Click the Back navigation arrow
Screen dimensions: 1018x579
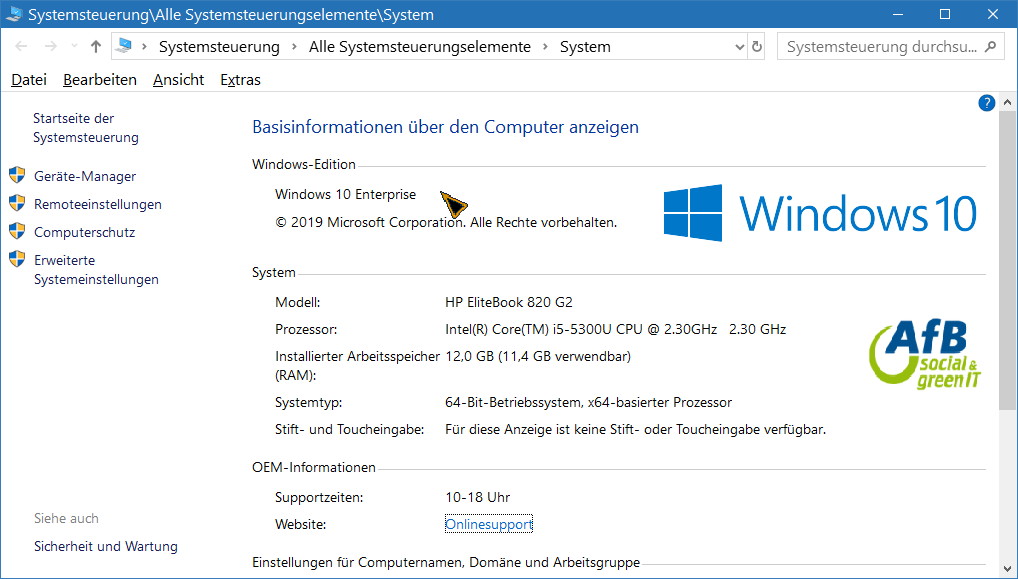[21, 46]
